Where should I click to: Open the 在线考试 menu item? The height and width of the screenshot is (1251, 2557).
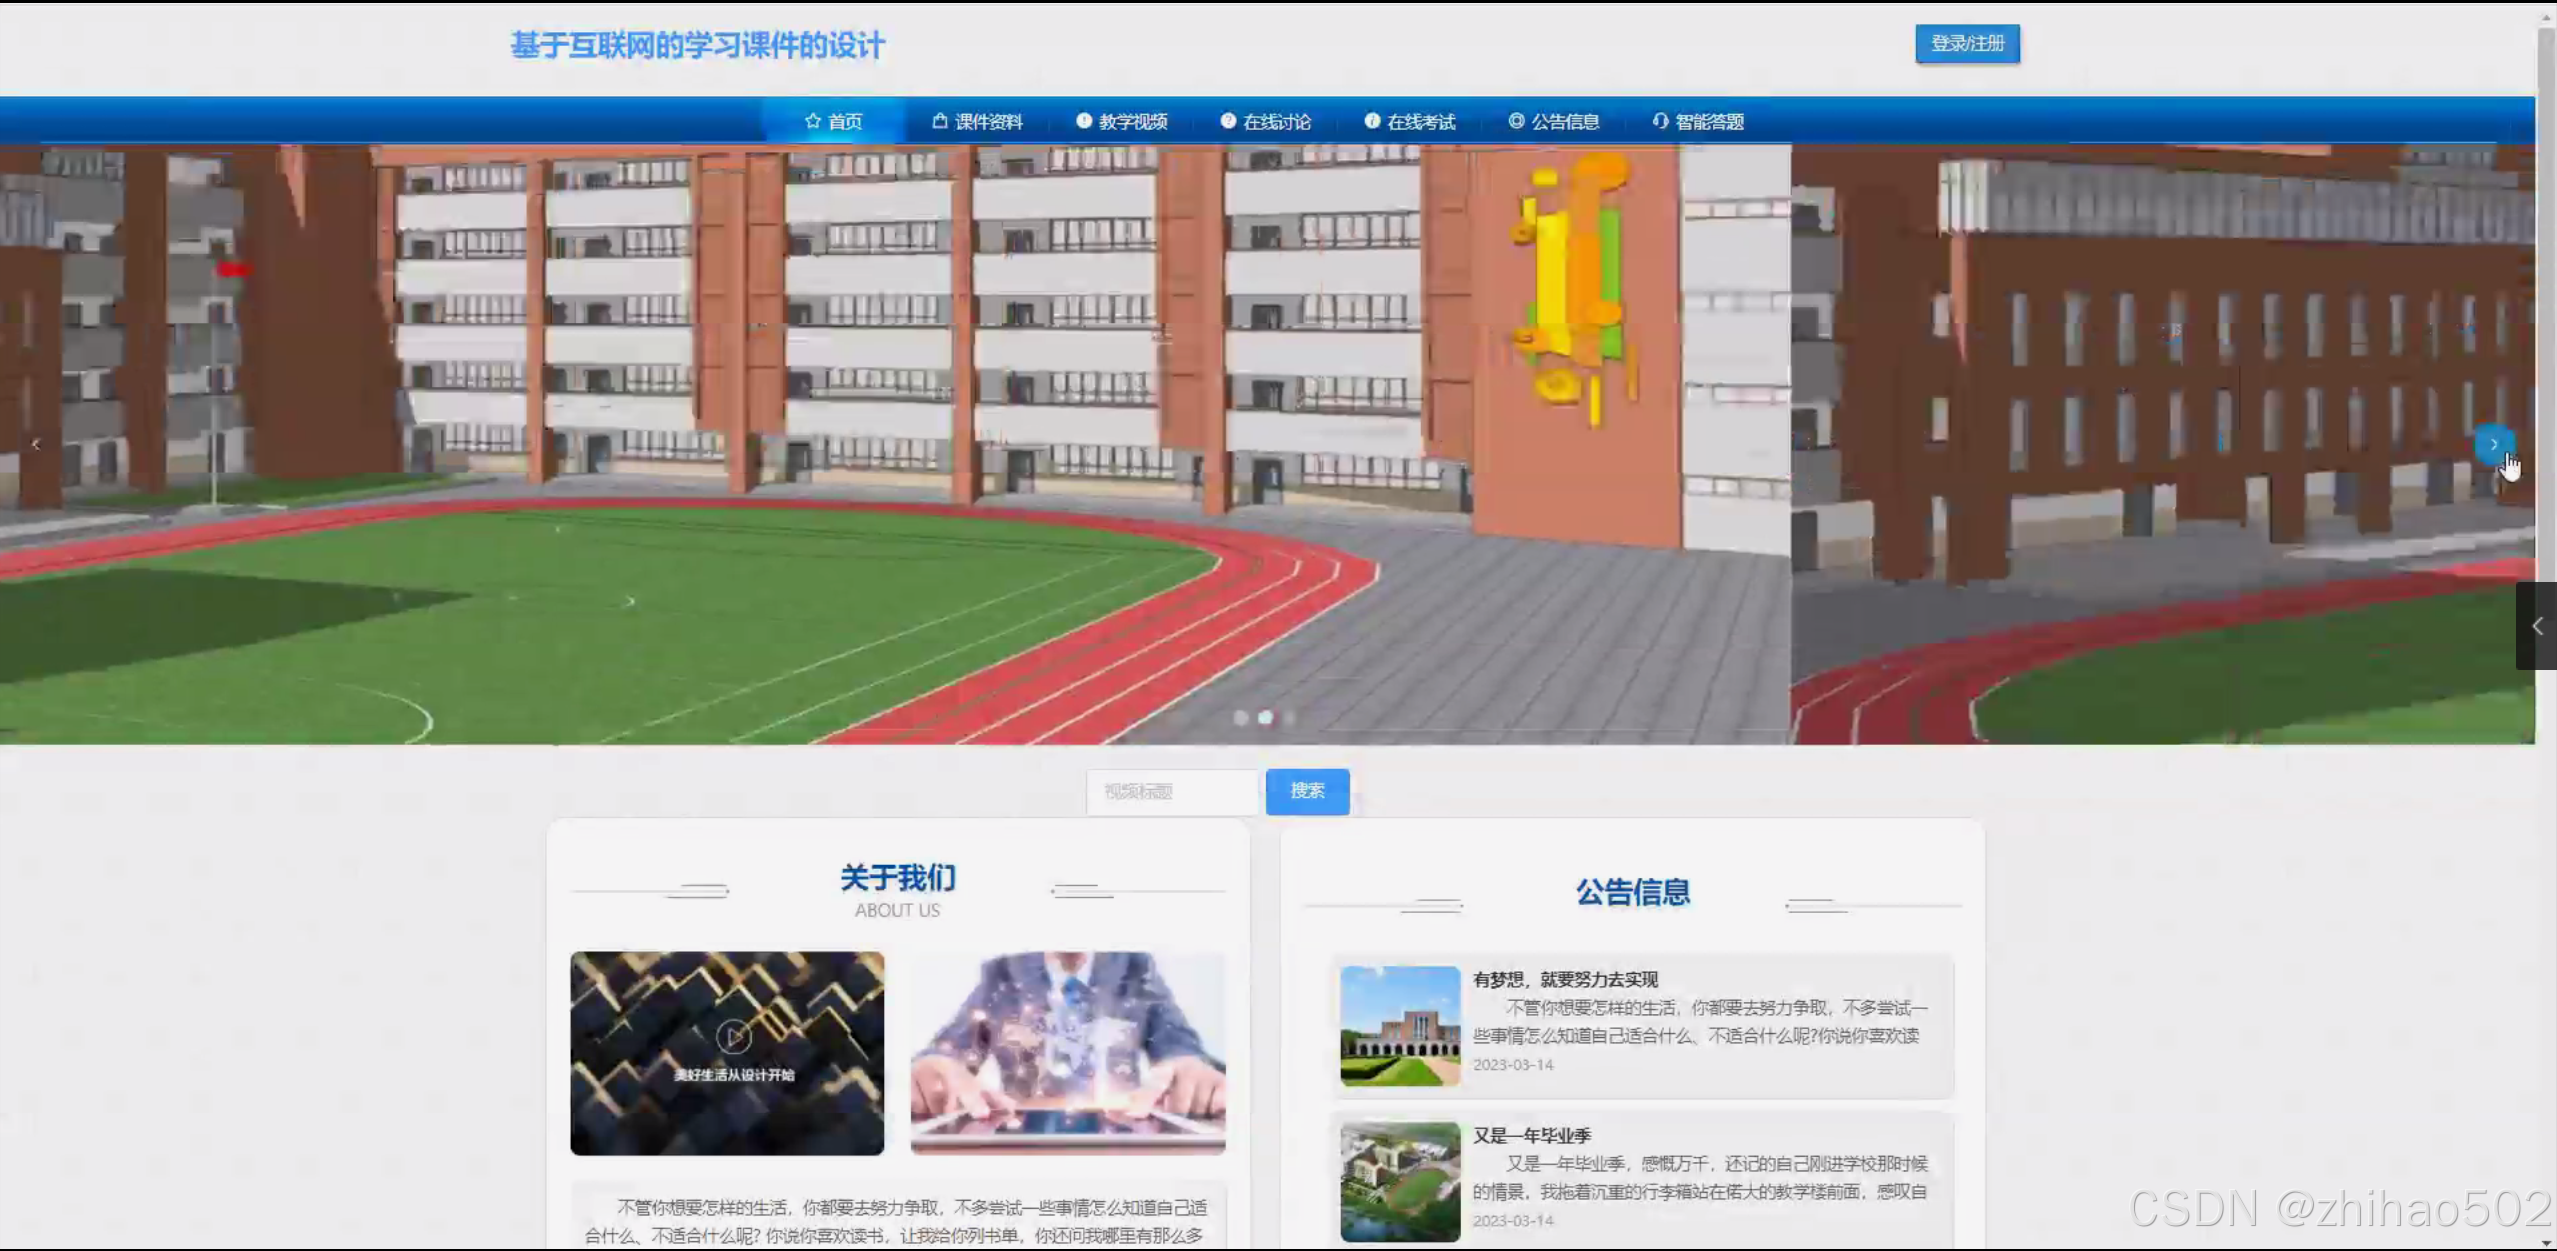[x=1420, y=122]
